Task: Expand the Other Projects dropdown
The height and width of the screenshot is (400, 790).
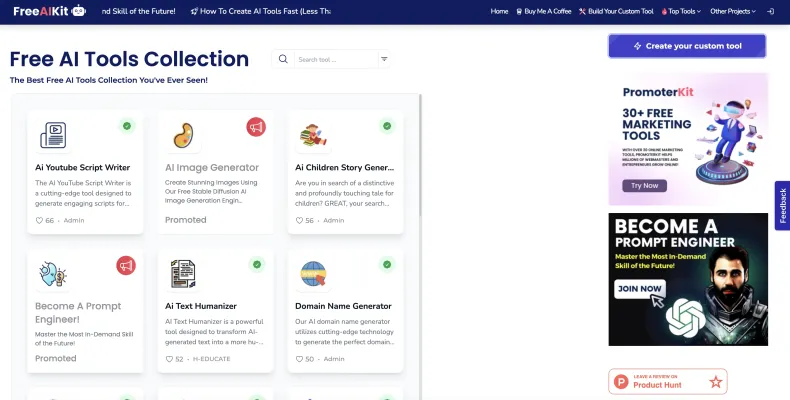Action: pos(732,11)
